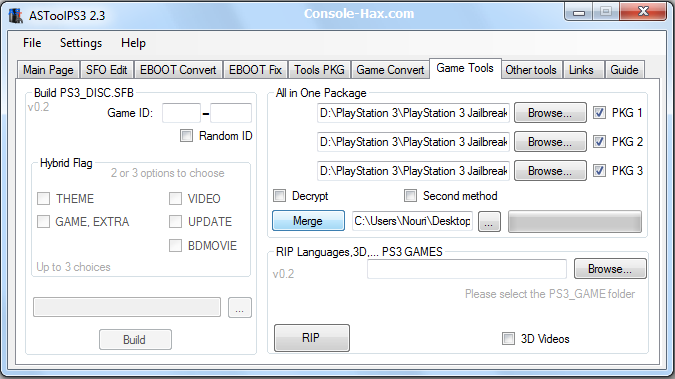Screen dimensions: 675x379
Task: Click the Build output path field
Action: pos(127,307)
